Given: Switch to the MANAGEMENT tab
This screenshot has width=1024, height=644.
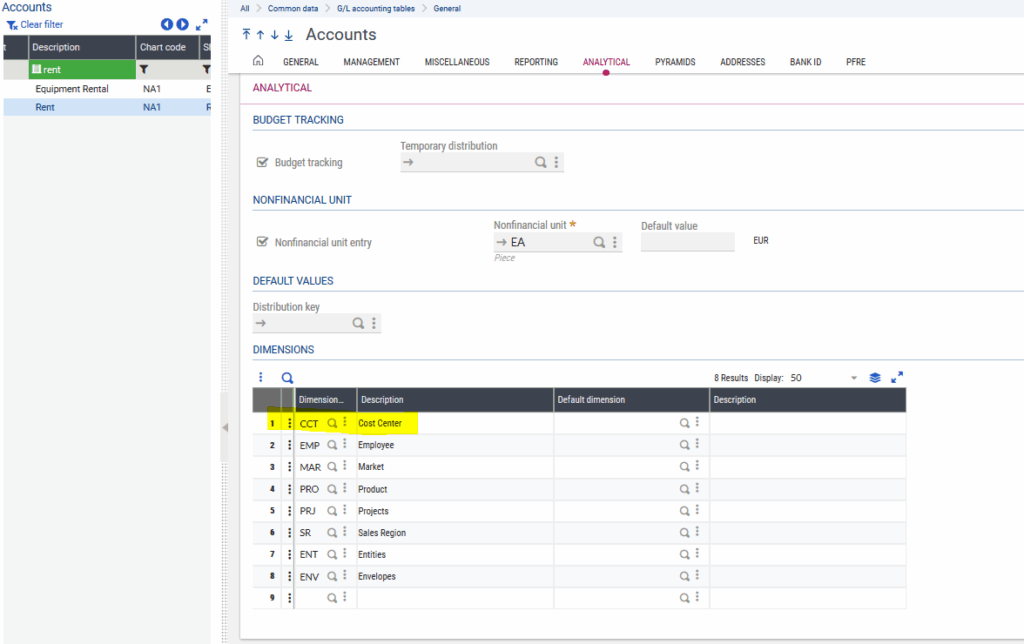Looking at the screenshot, I should [371, 61].
